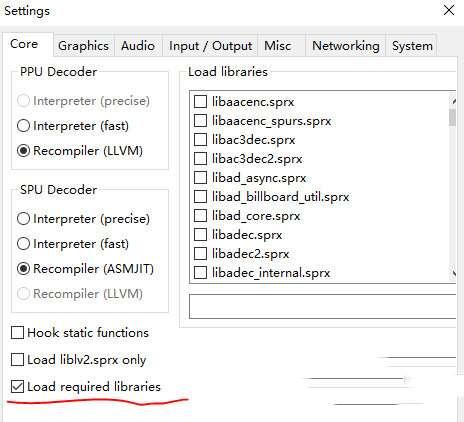Click the library list scrollbar thumb
464x422 pixels.
coord(452,117)
